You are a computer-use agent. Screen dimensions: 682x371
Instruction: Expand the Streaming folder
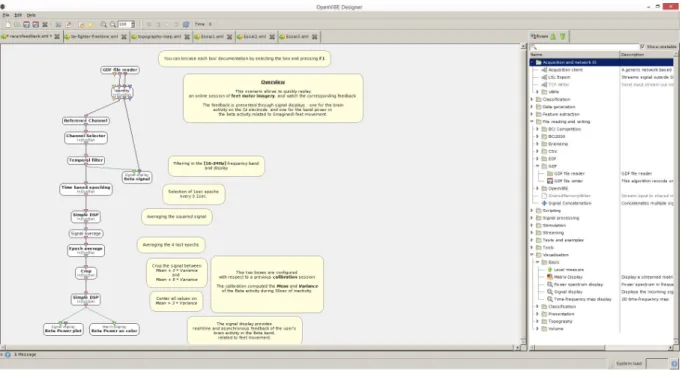coord(532,233)
